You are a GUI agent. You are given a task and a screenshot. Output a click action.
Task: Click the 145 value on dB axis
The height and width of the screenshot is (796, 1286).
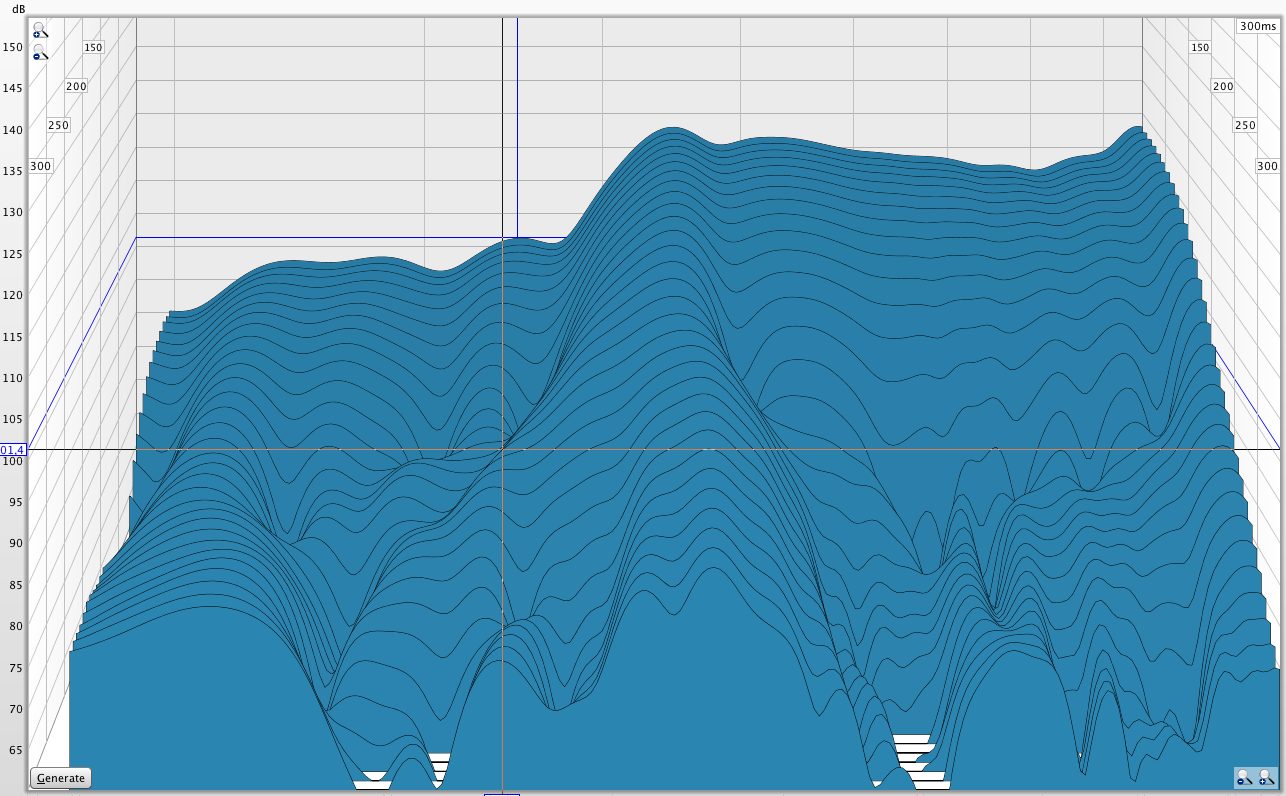point(13,88)
